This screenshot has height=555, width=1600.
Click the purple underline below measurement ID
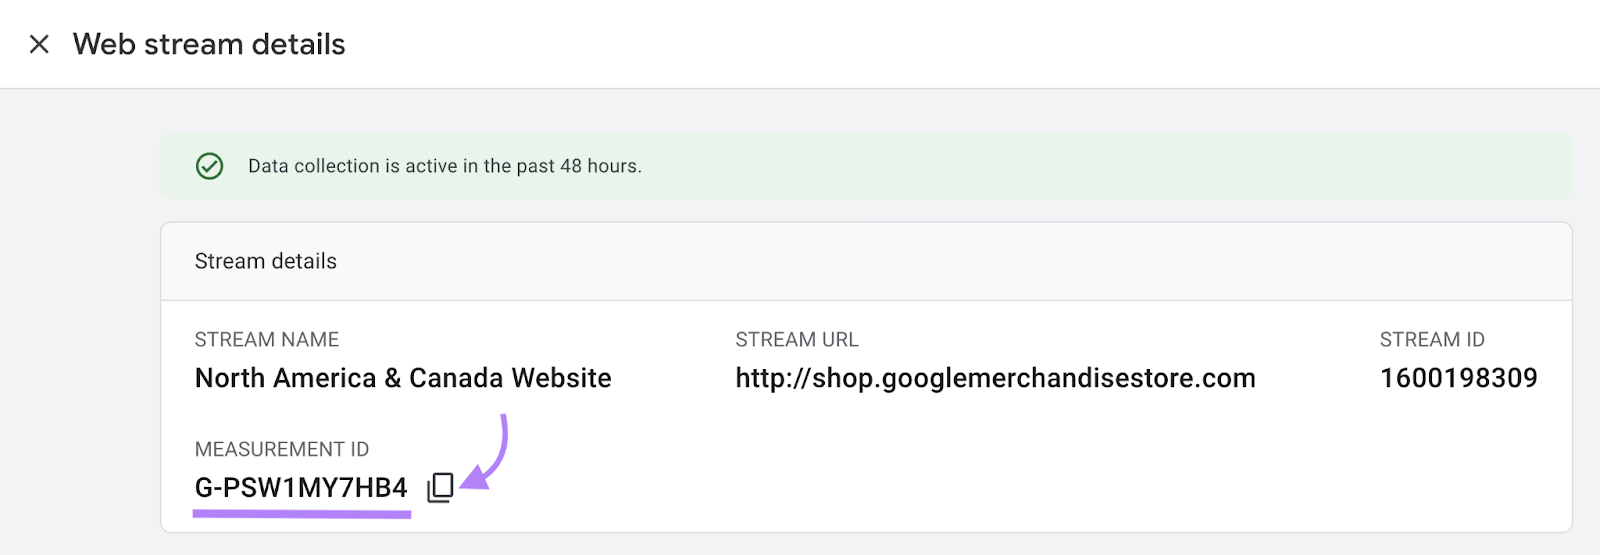coord(301,514)
